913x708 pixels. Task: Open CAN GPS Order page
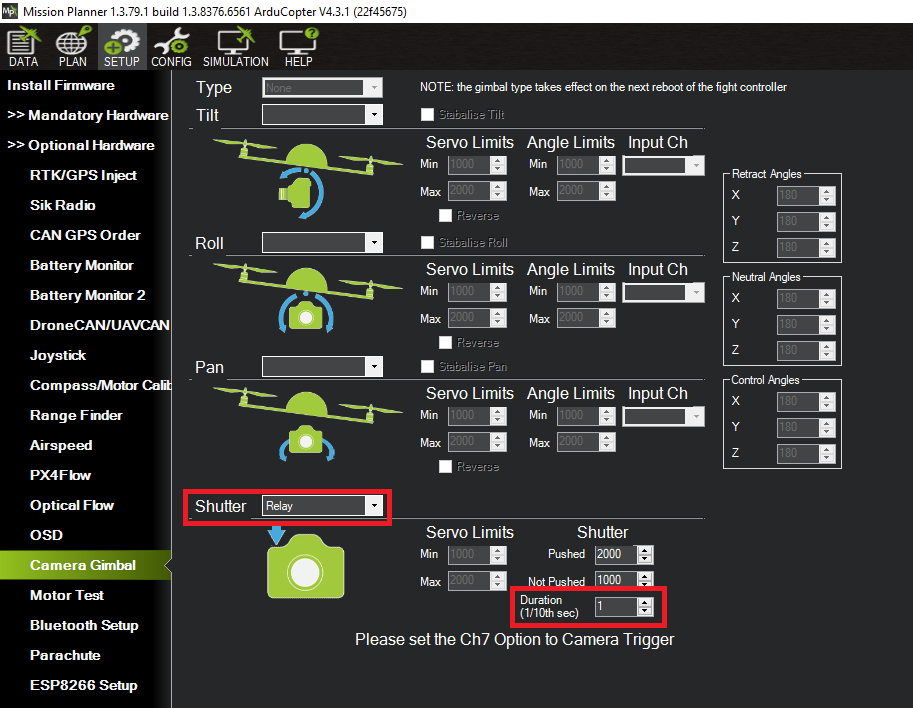click(85, 235)
